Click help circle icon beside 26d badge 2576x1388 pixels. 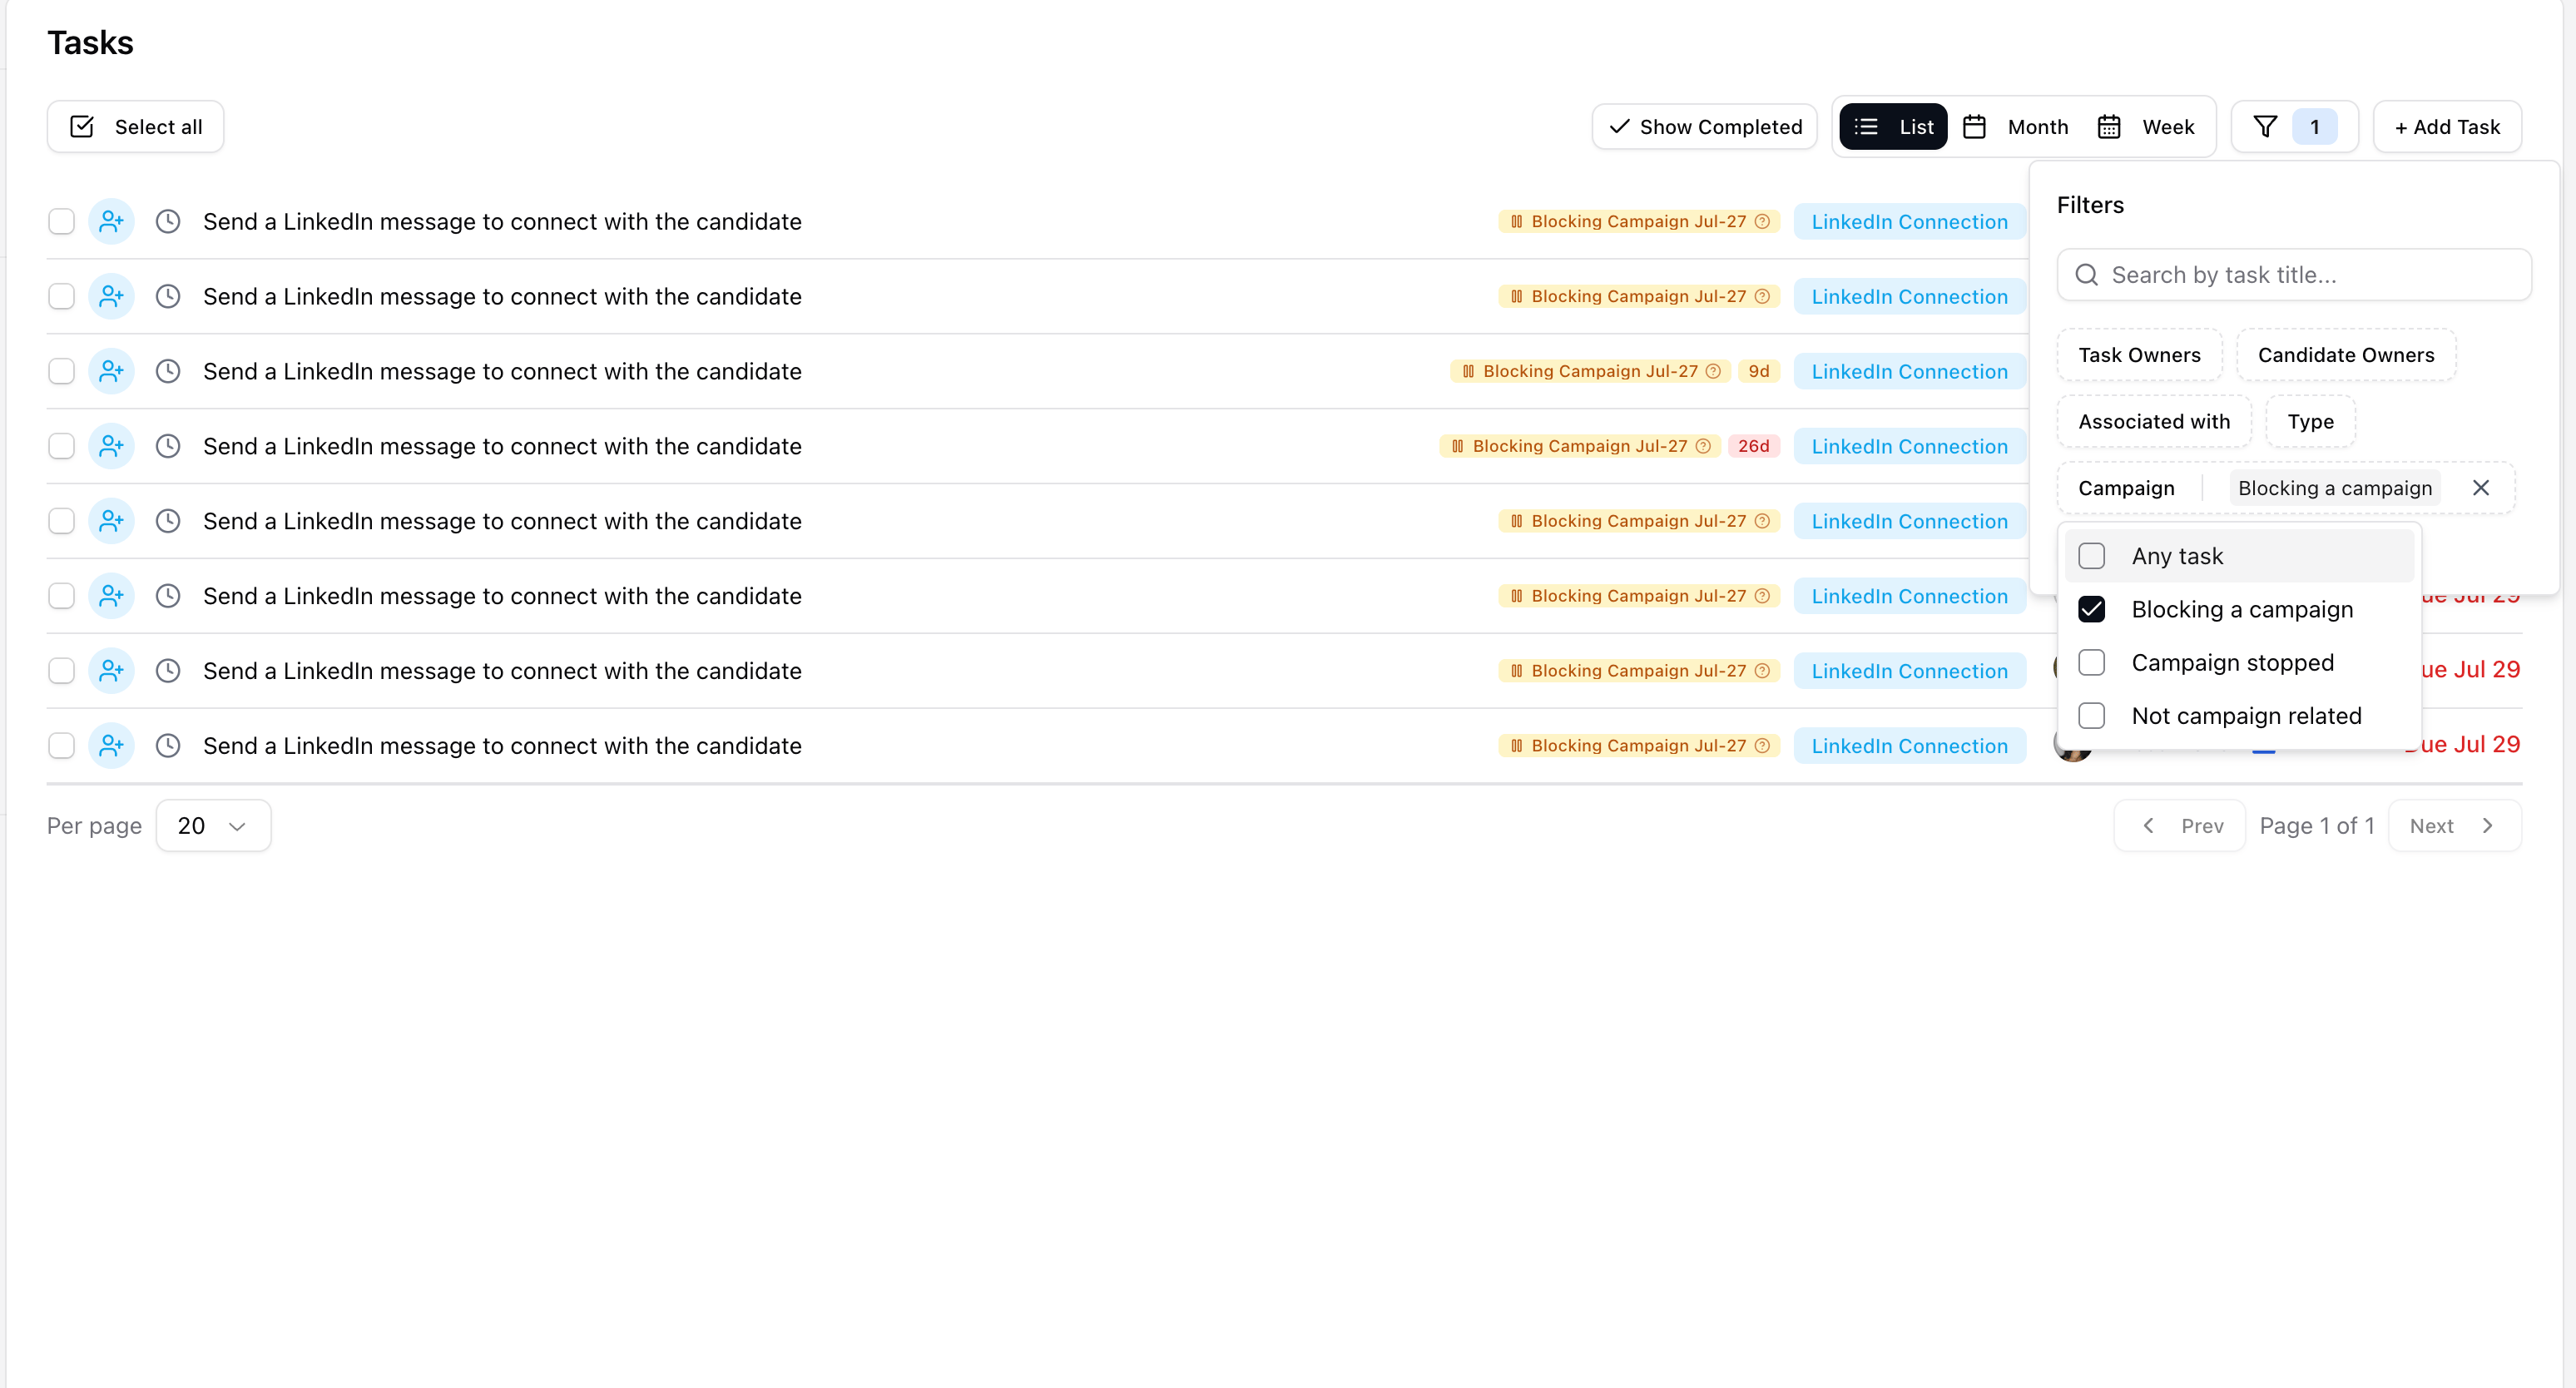(x=1703, y=446)
